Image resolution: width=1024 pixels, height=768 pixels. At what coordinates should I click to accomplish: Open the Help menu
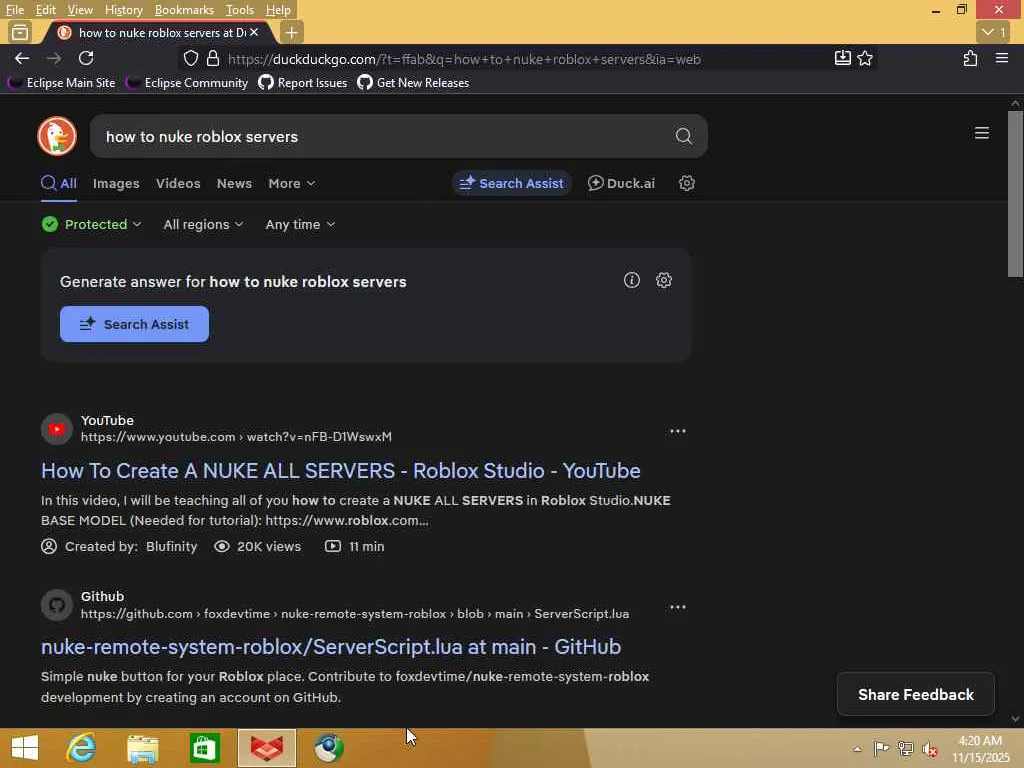pos(278,10)
